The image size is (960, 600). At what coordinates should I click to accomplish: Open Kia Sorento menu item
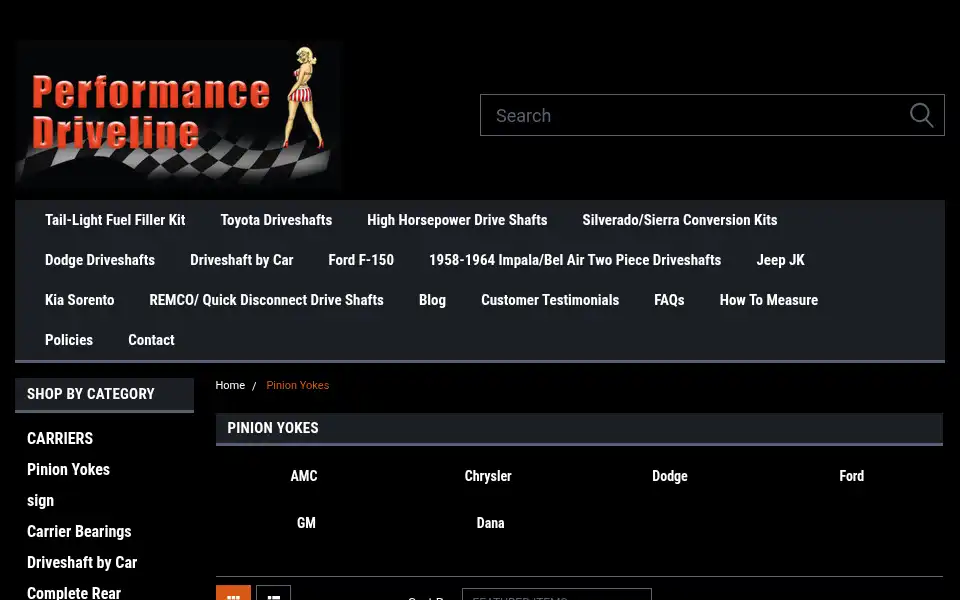tap(80, 300)
